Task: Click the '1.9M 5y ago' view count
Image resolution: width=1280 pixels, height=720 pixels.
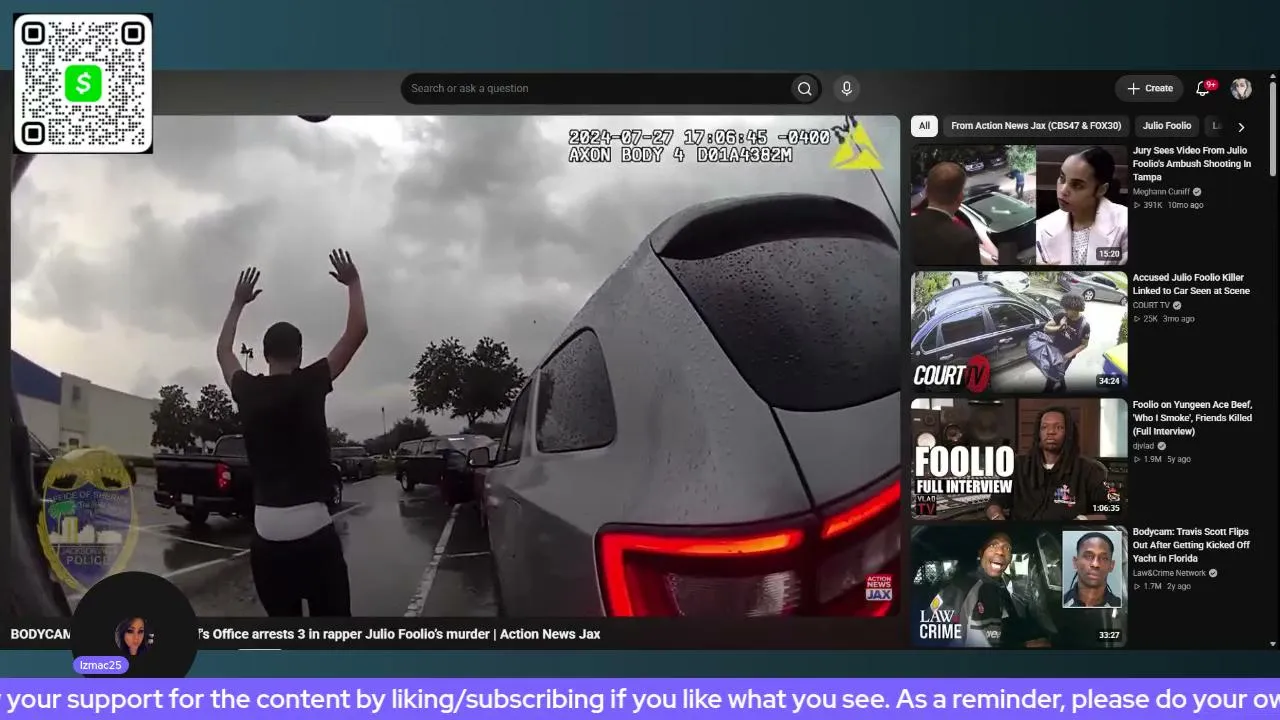Action: 1162,459
